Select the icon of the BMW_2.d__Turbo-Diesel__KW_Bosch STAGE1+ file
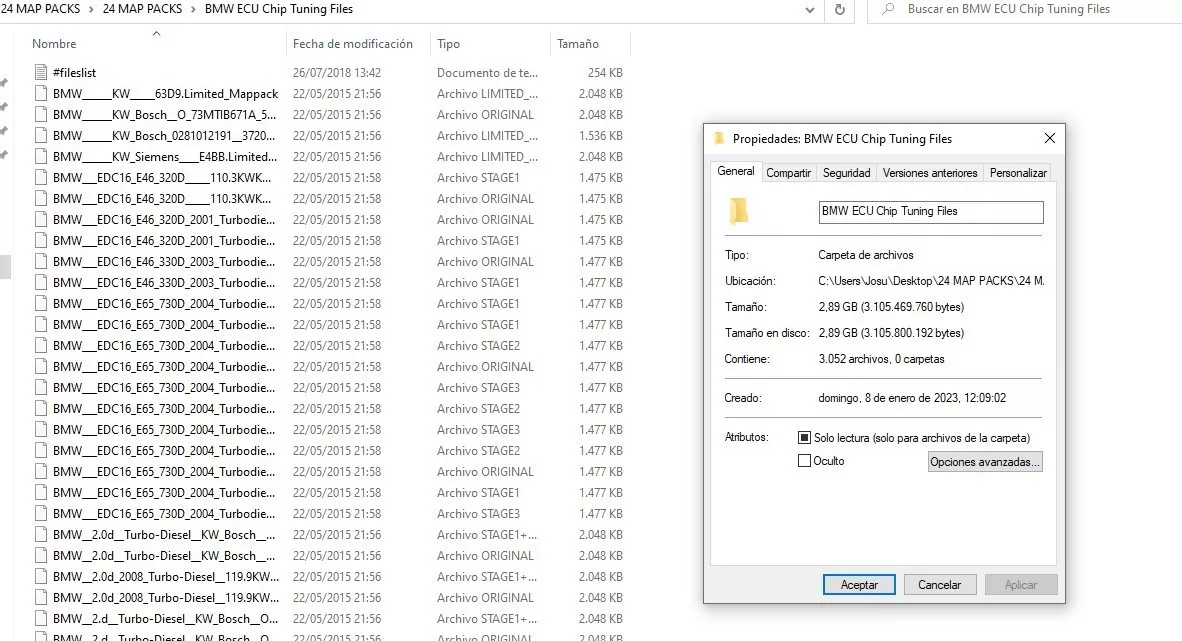Image resolution: width=1182 pixels, height=641 pixels. pyautogui.click(x=41, y=619)
